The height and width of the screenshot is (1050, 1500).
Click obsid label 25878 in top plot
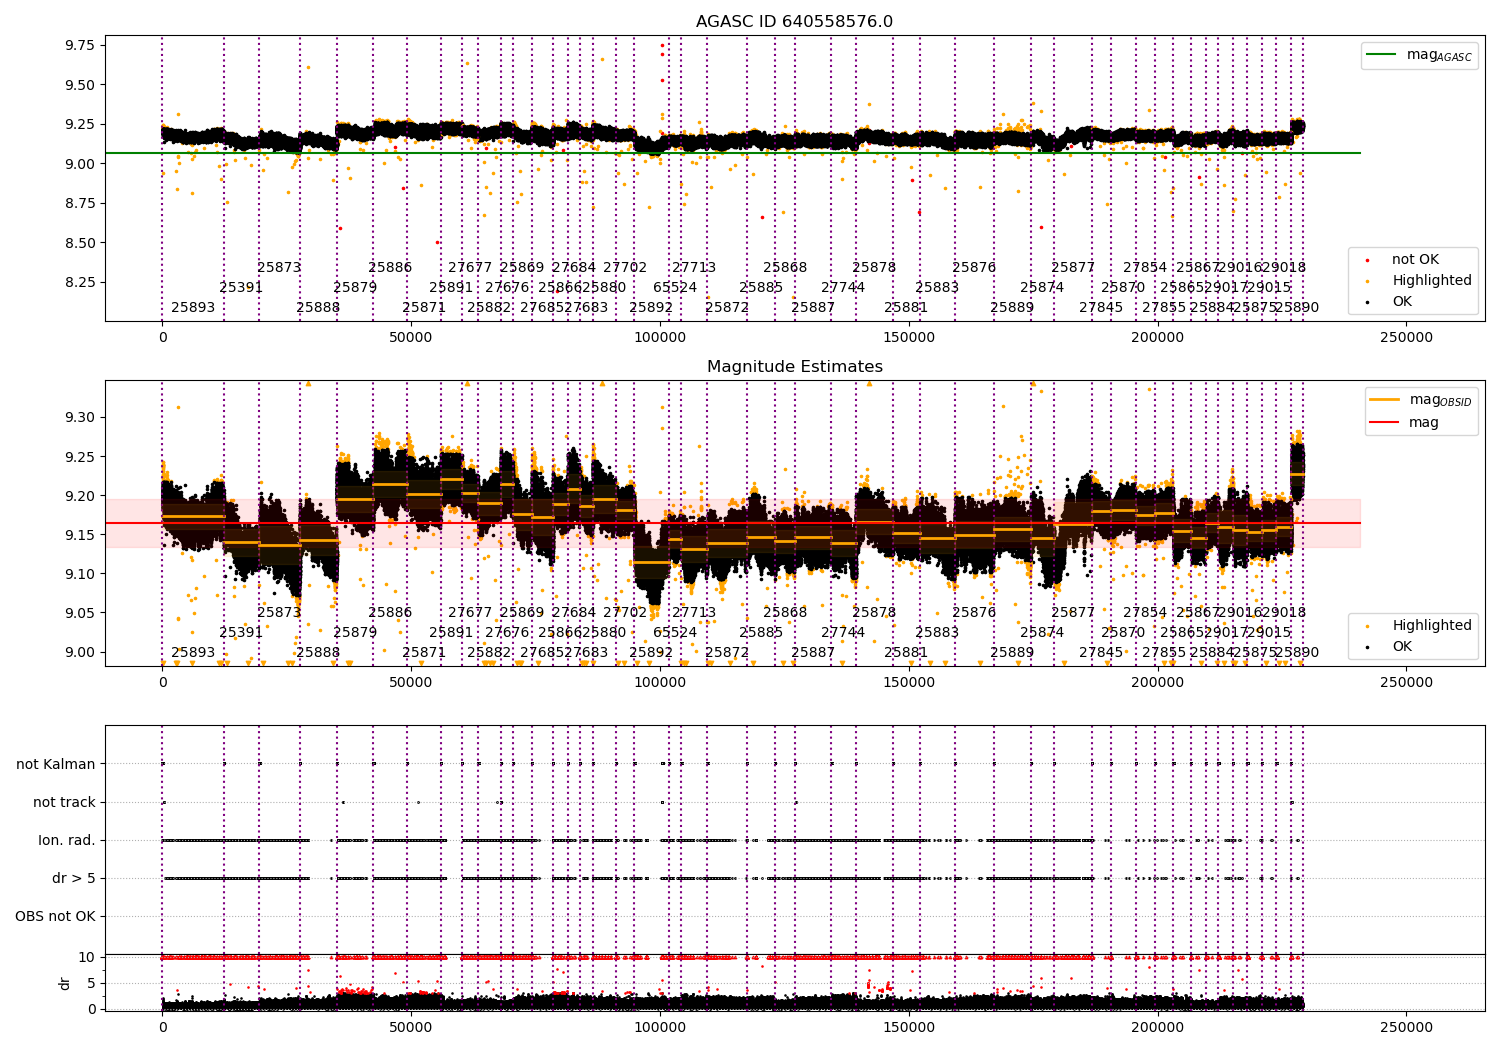[874, 267]
